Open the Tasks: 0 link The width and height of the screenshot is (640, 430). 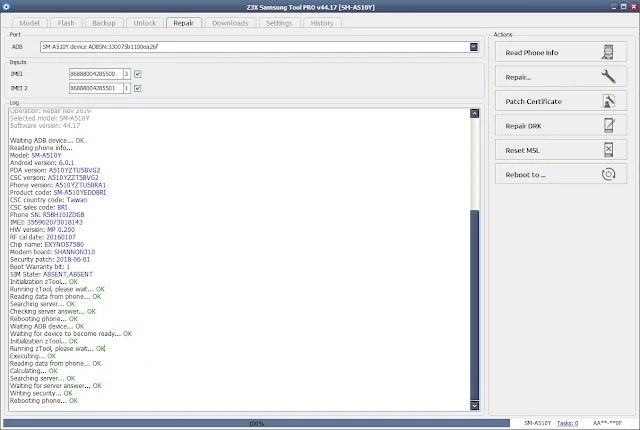[x=567, y=423]
